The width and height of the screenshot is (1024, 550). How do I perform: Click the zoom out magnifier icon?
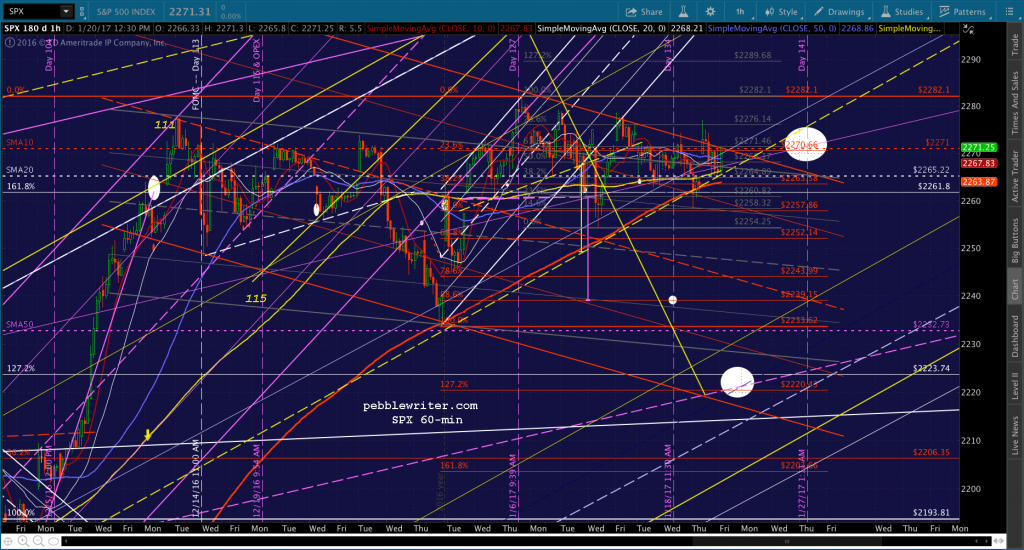[x=39, y=541]
